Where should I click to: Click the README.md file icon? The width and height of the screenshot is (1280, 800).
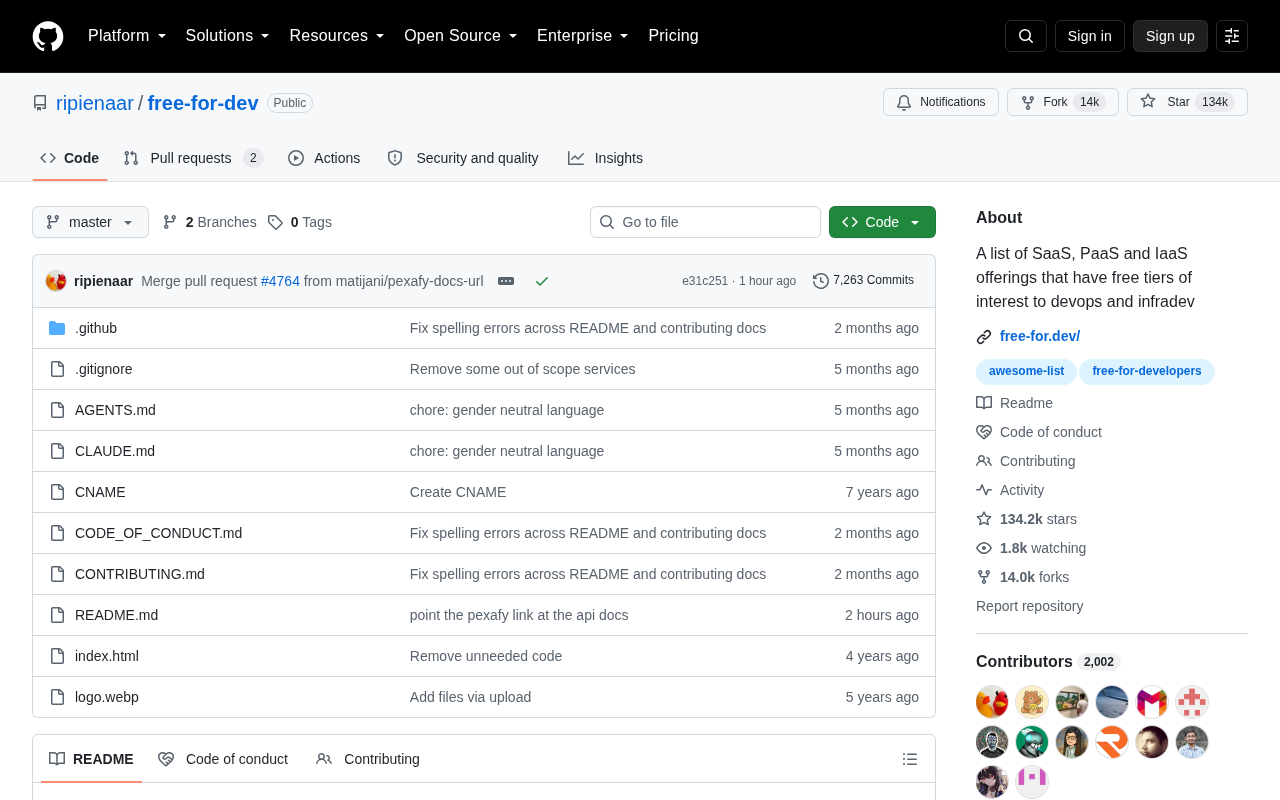[x=57, y=615]
